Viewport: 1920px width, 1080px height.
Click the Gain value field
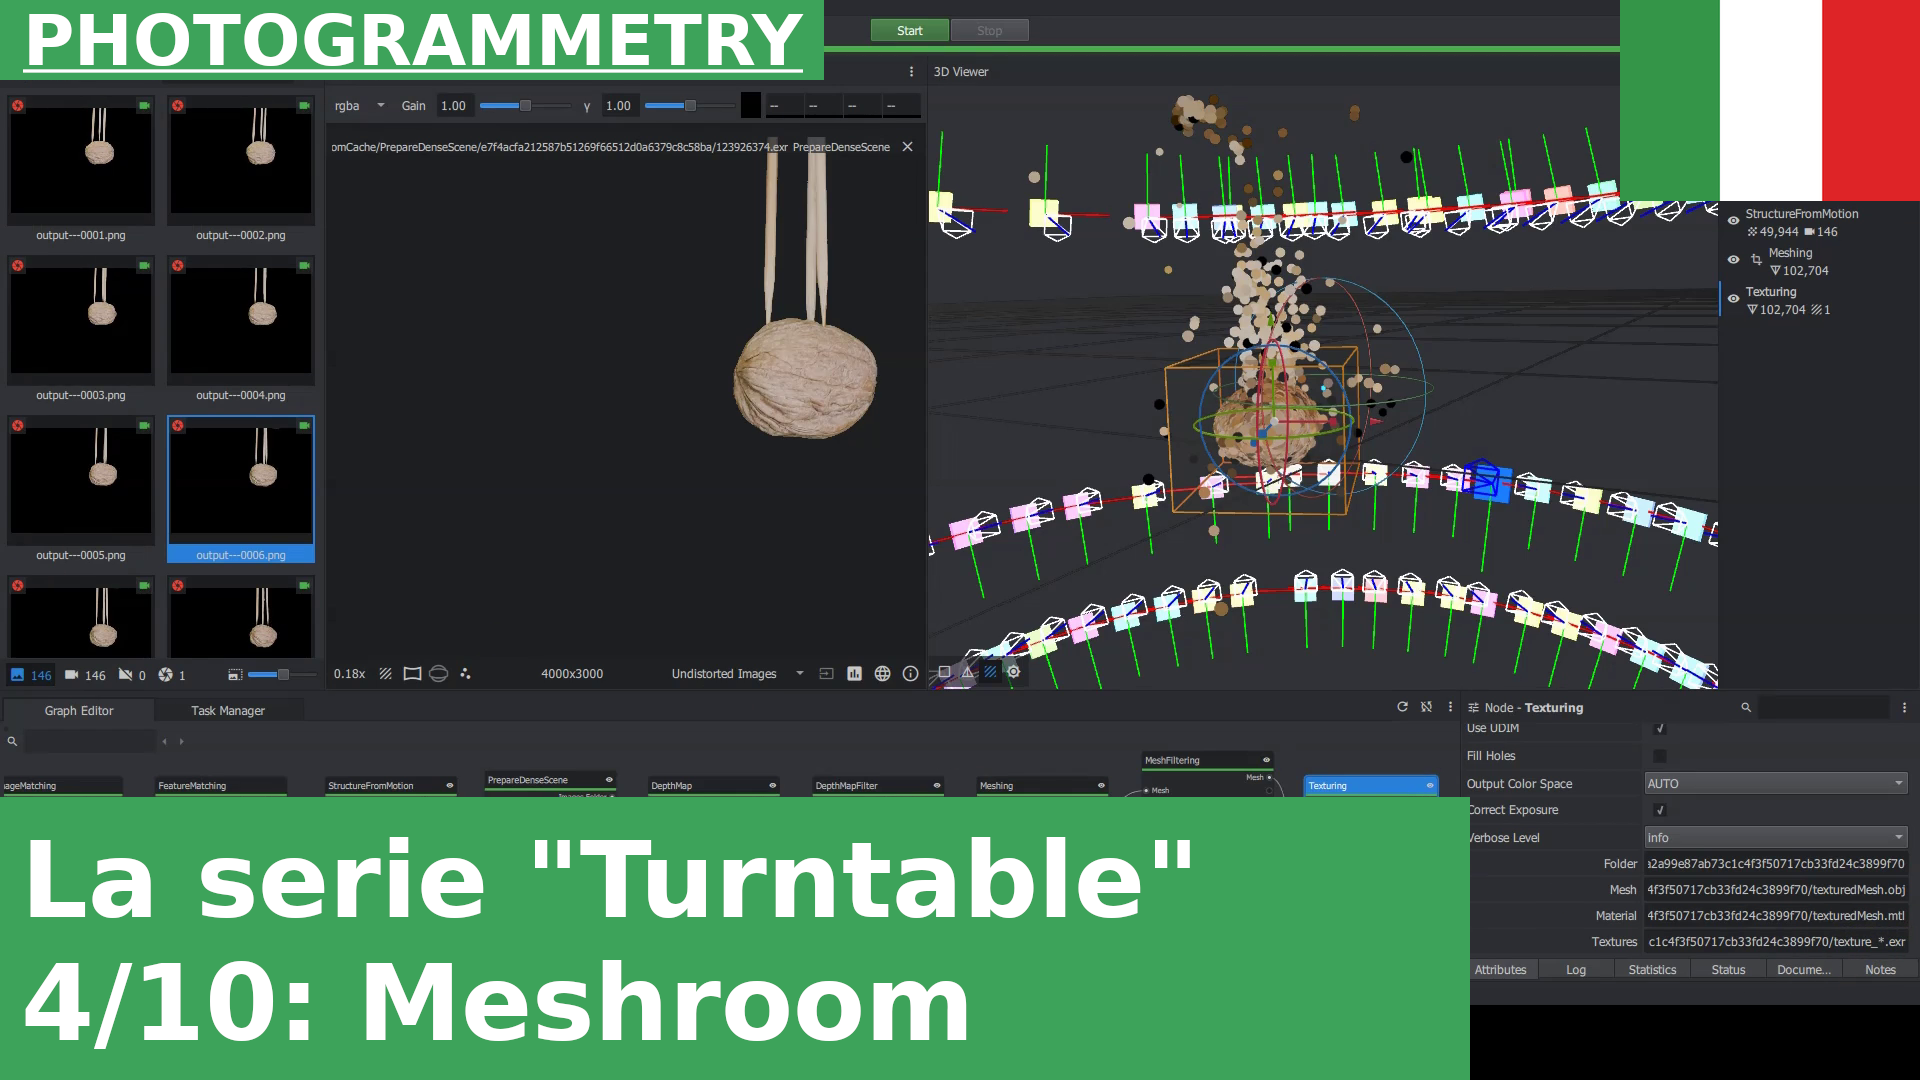(455, 106)
